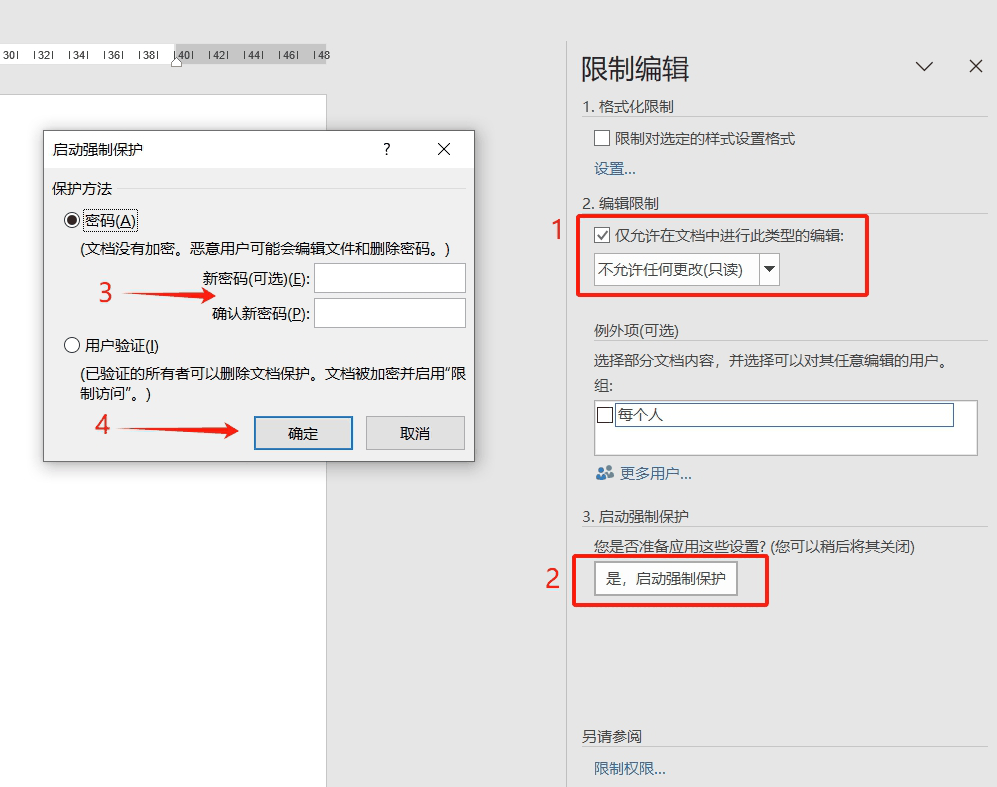997x787 pixels.
Task: Enable 限制对选定的样式设置格式 checkbox
Action: pyautogui.click(x=602, y=139)
